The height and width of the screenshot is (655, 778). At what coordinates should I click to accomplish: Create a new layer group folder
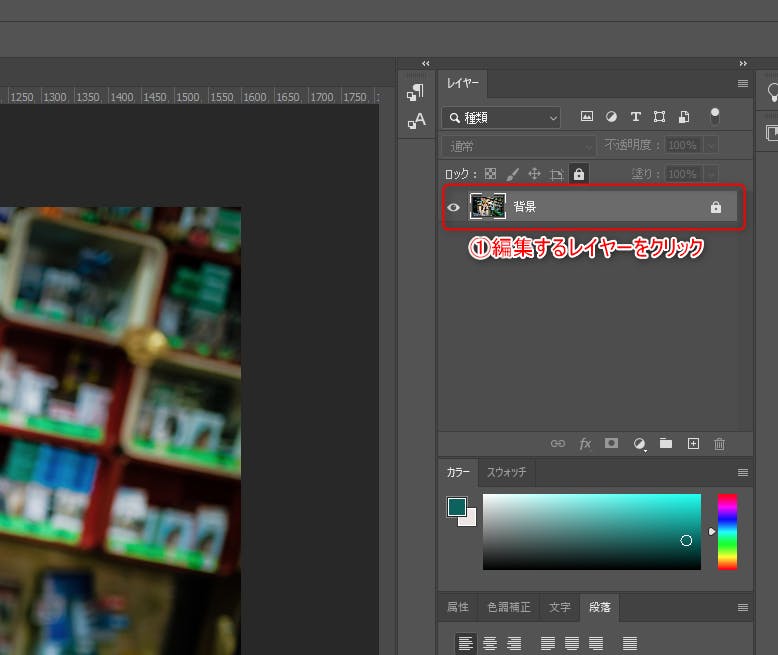pyautogui.click(x=666, y=444)
